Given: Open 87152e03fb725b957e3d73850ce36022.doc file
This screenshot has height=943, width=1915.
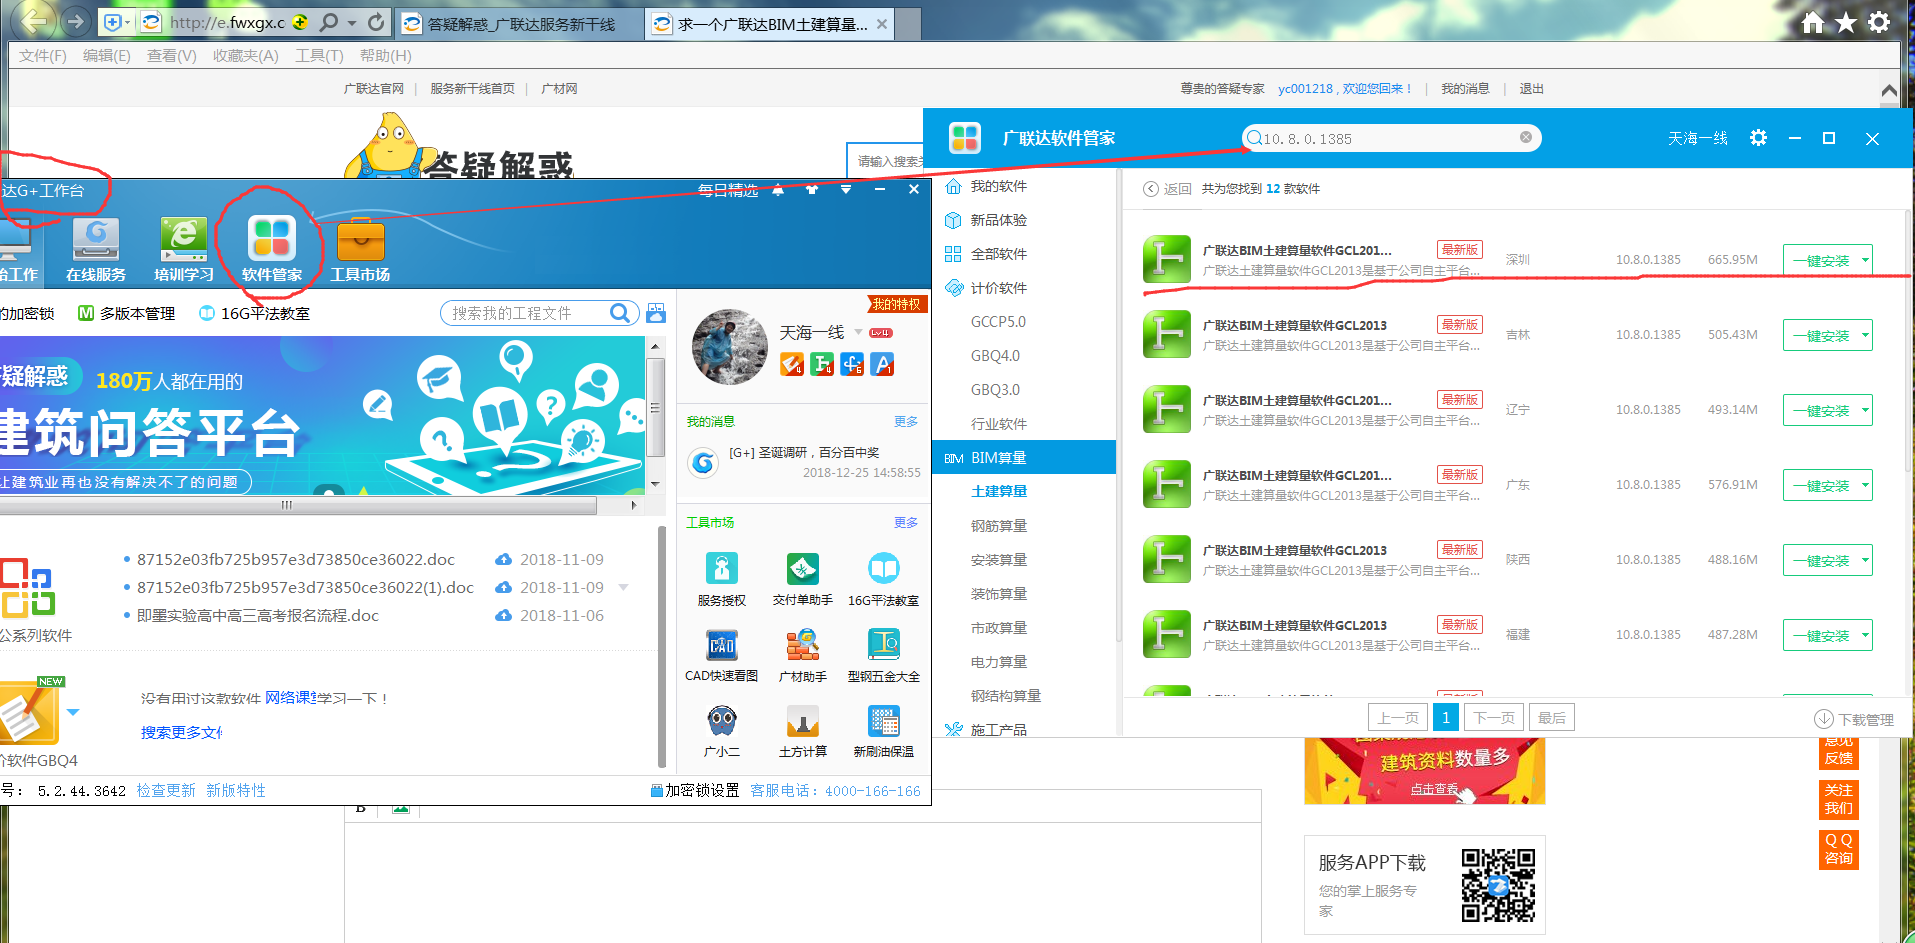Looking at the screenshot, I should point(296,559).
